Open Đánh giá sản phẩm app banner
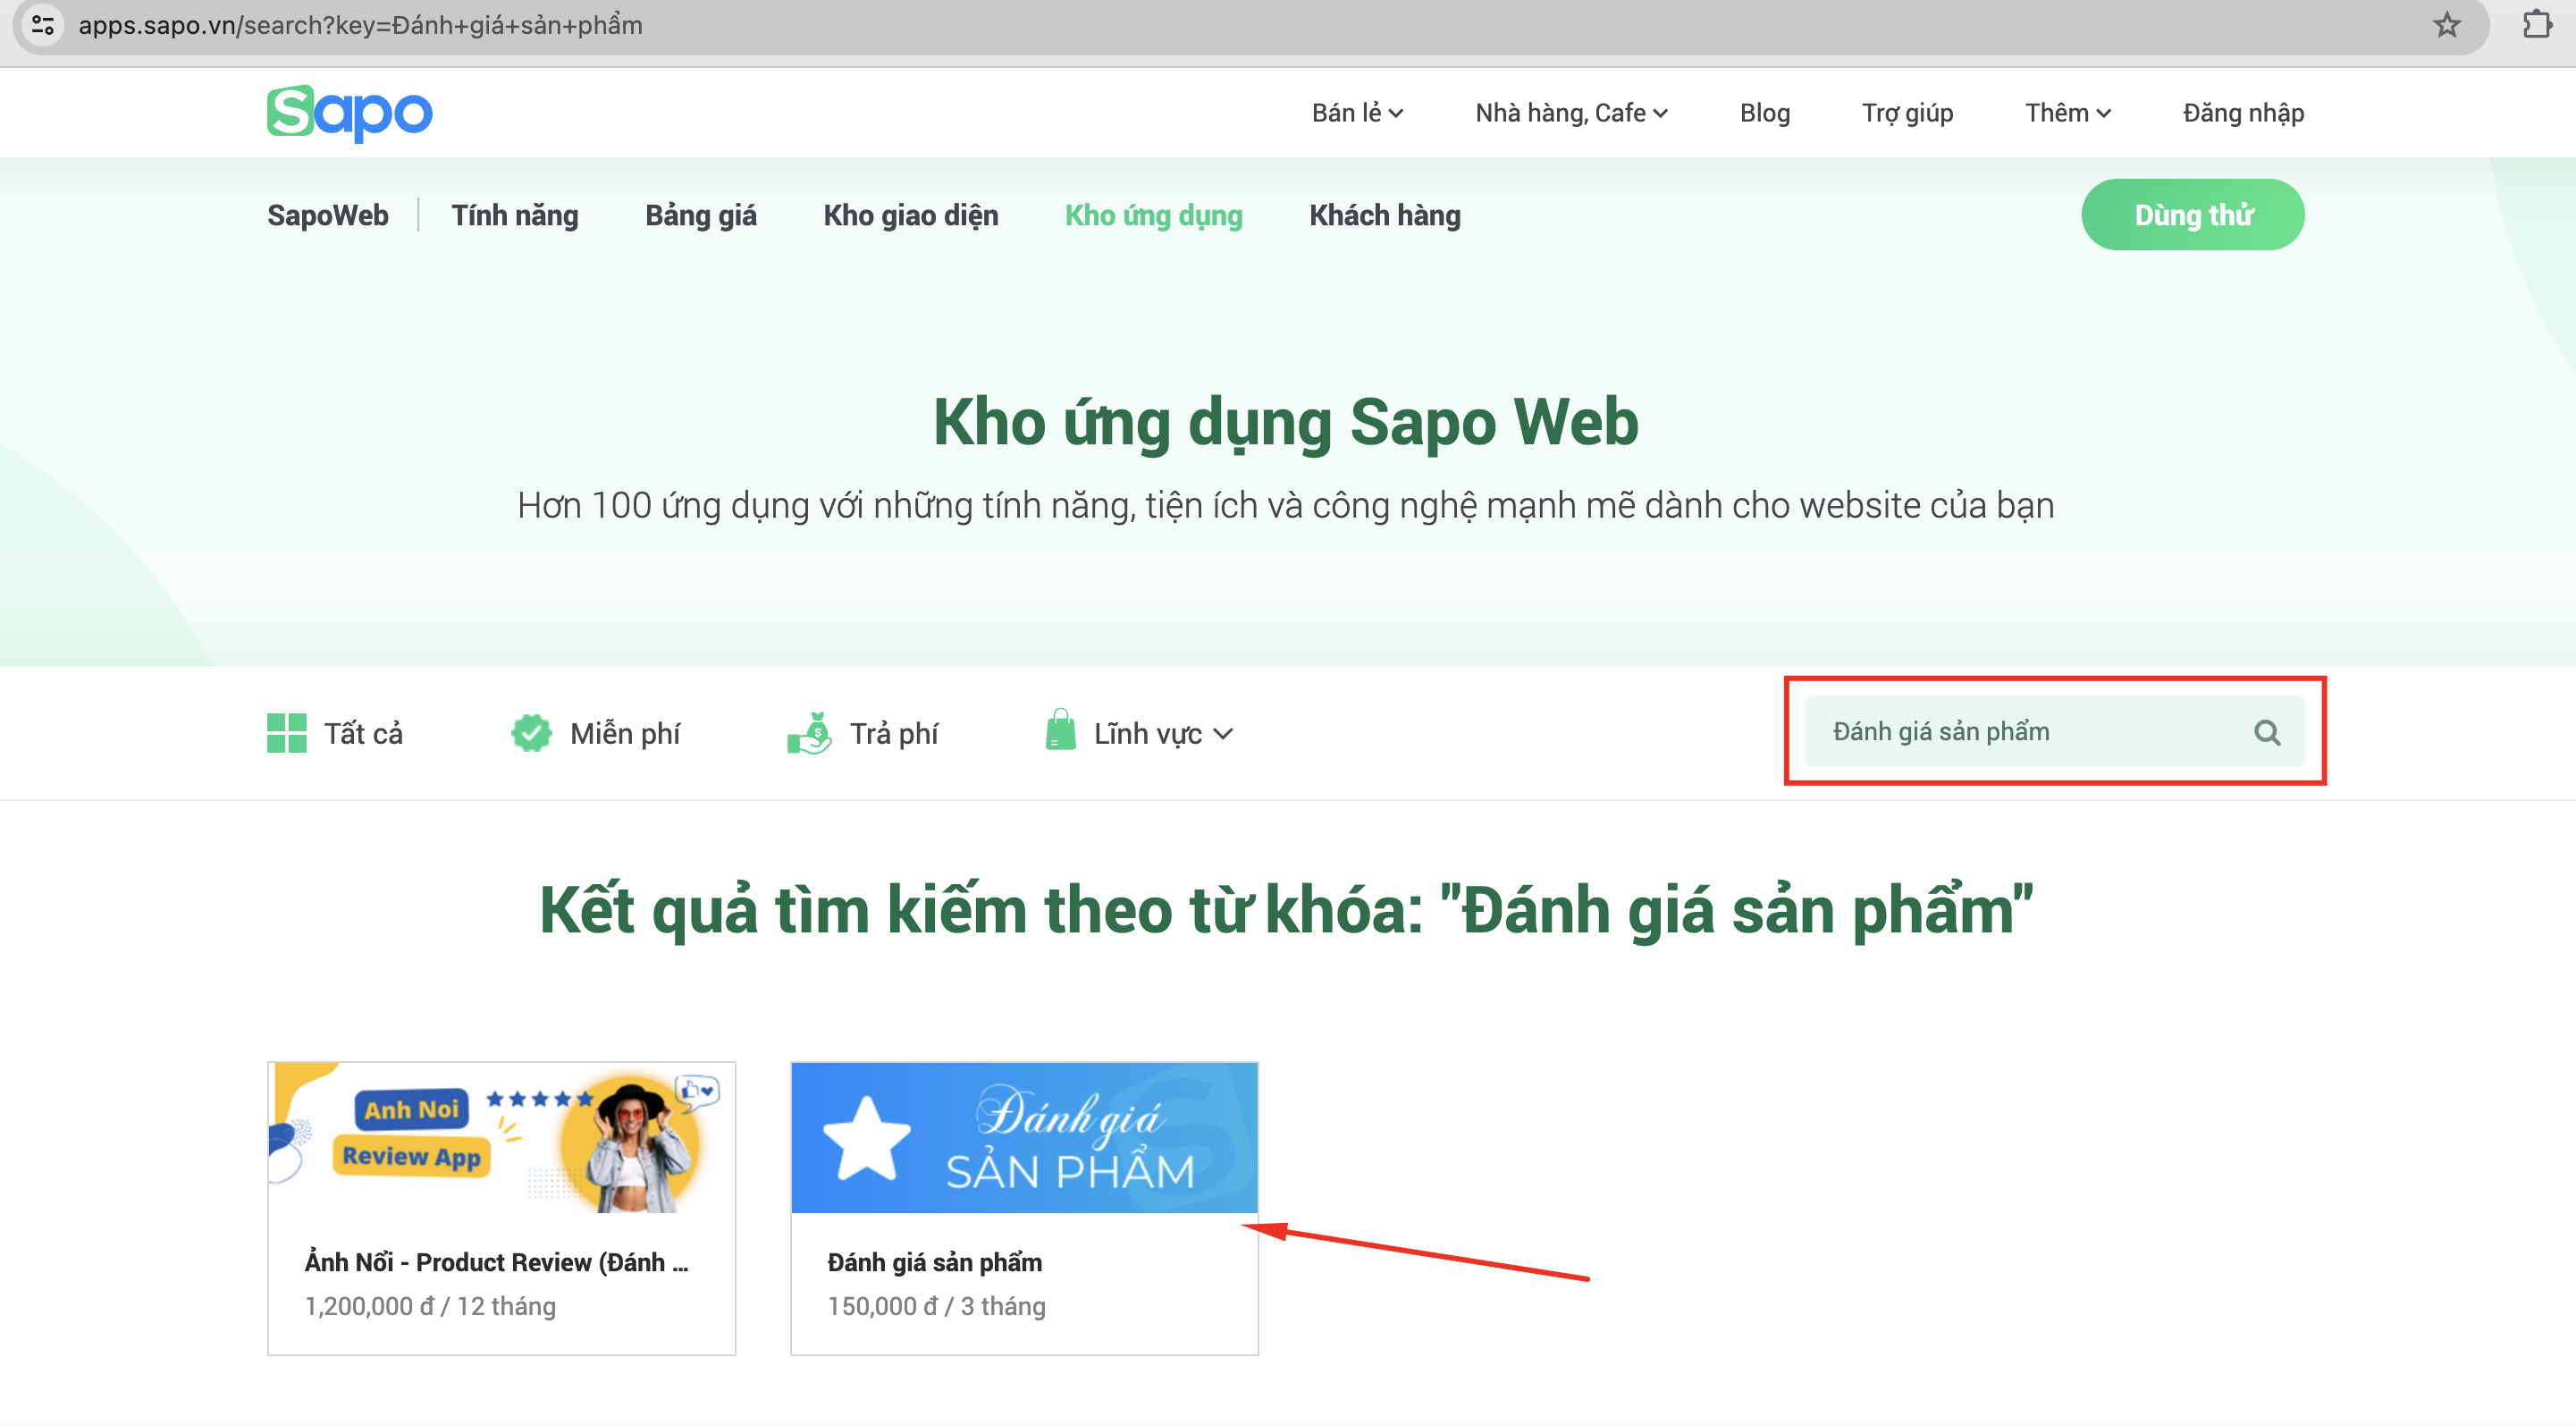The height and width of the screenshot is (1425, 2576). point(1024,1138)
